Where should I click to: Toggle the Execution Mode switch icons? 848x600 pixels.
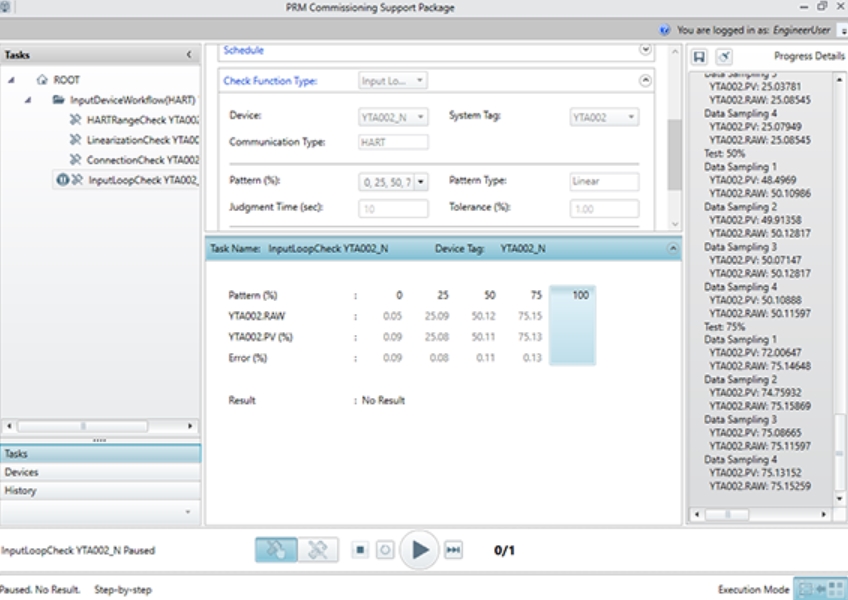820,589
